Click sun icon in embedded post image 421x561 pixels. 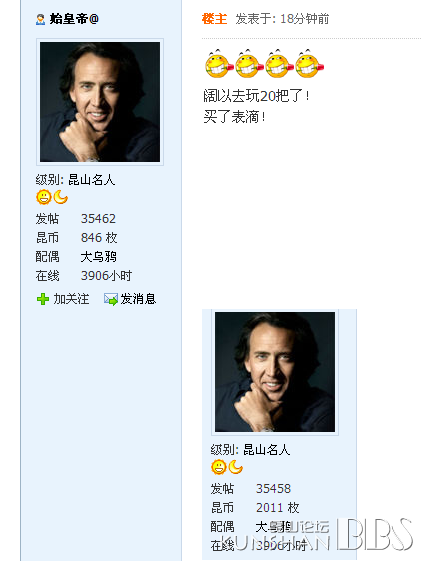(219, 467)
